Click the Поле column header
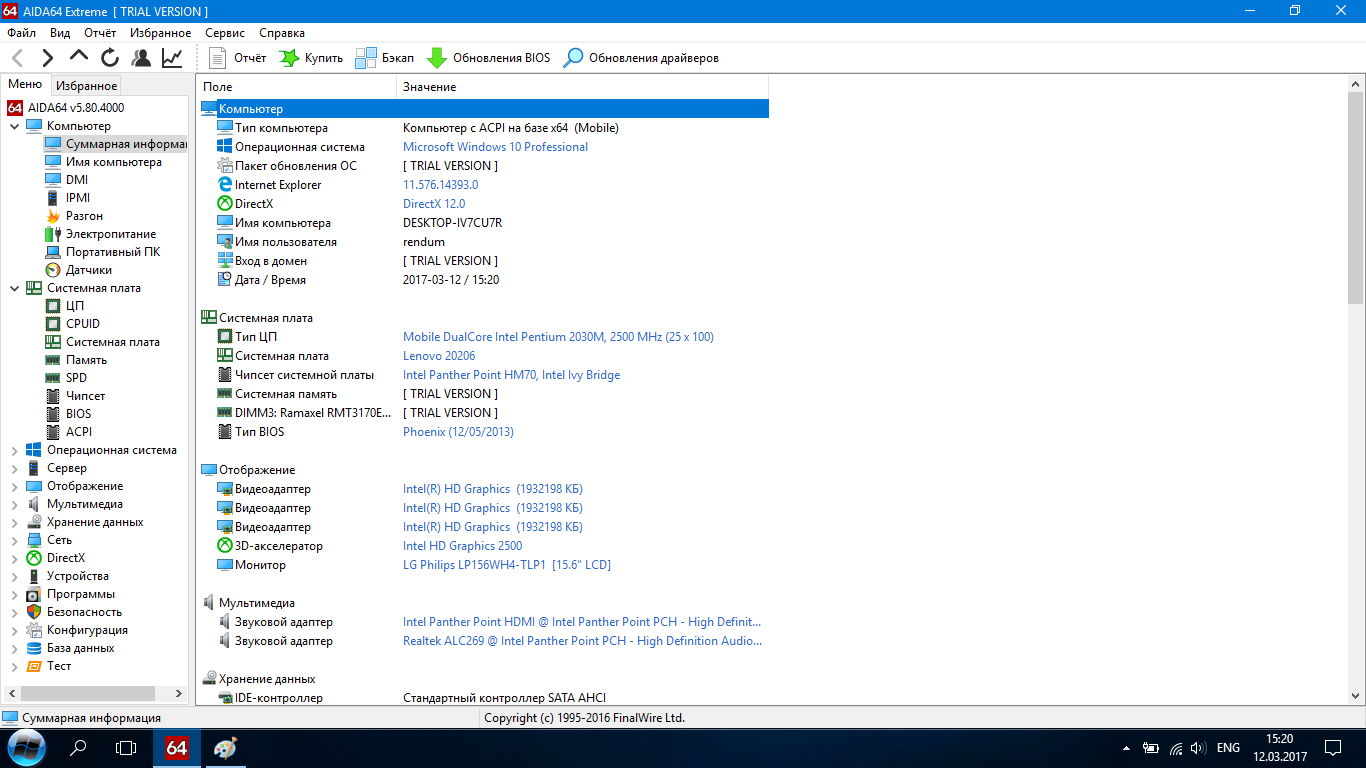The width and height of the screenshot is (1366, 768). pos(296,87)
